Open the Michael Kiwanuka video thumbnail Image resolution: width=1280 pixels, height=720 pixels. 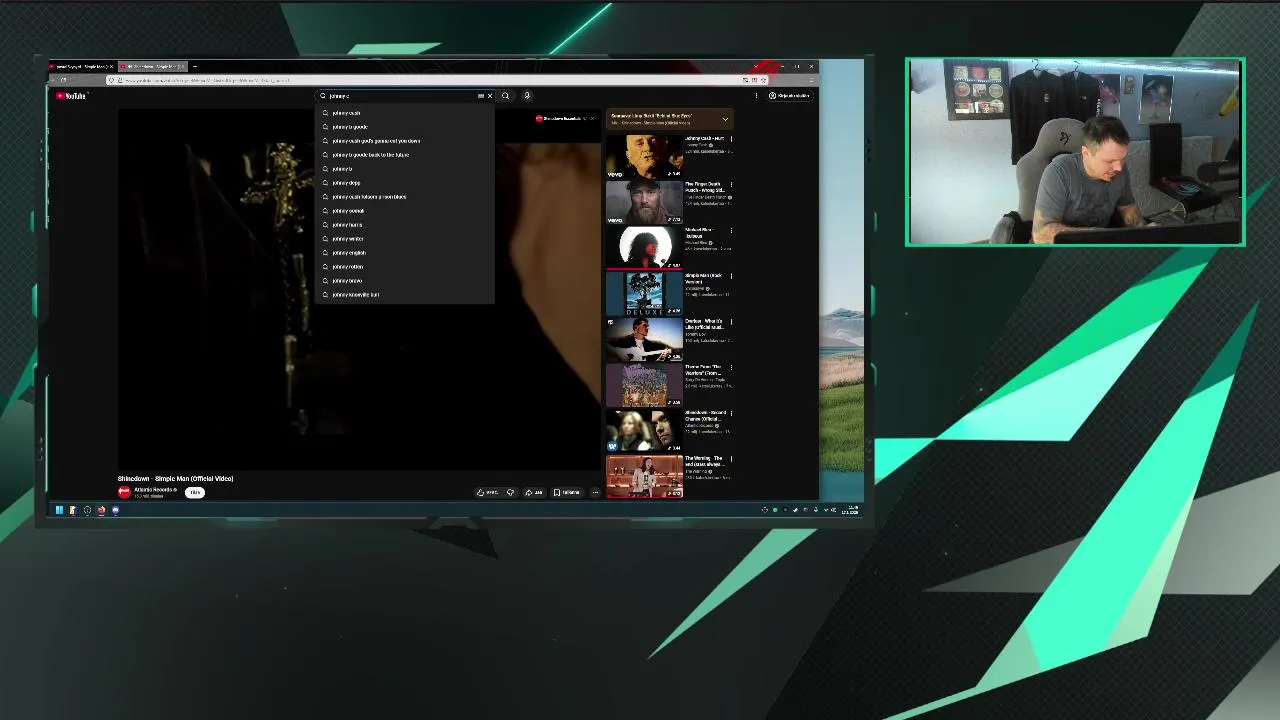[x=644, y=249]
